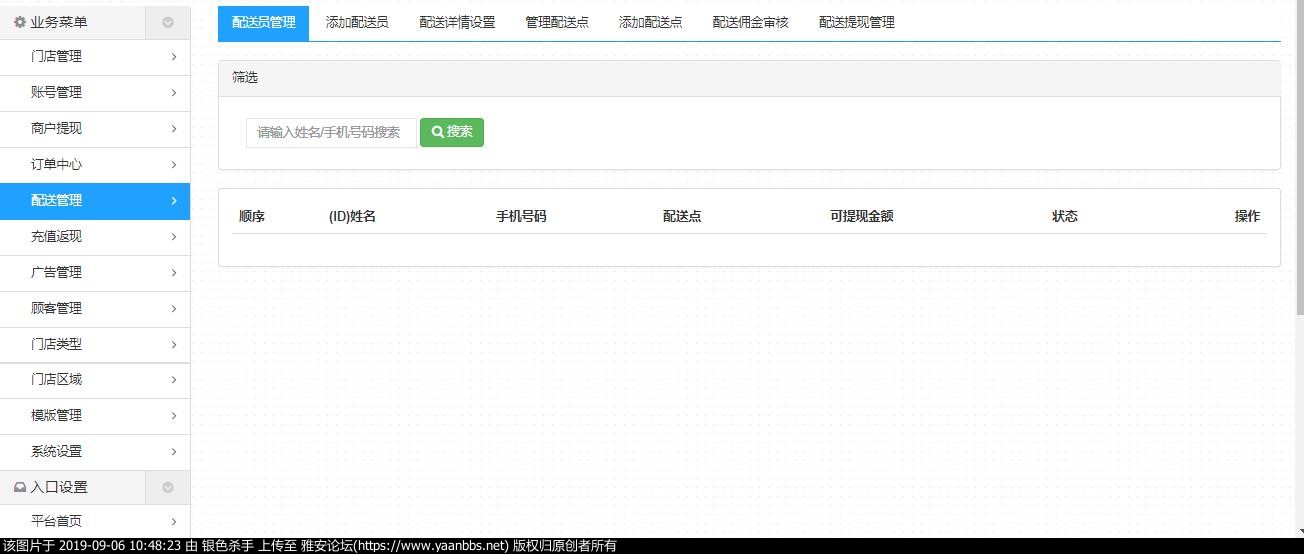The height and width of the screenshot is (554, 1304).
Task: Click the 可提现金额 column header
Action: pos(861,216)
